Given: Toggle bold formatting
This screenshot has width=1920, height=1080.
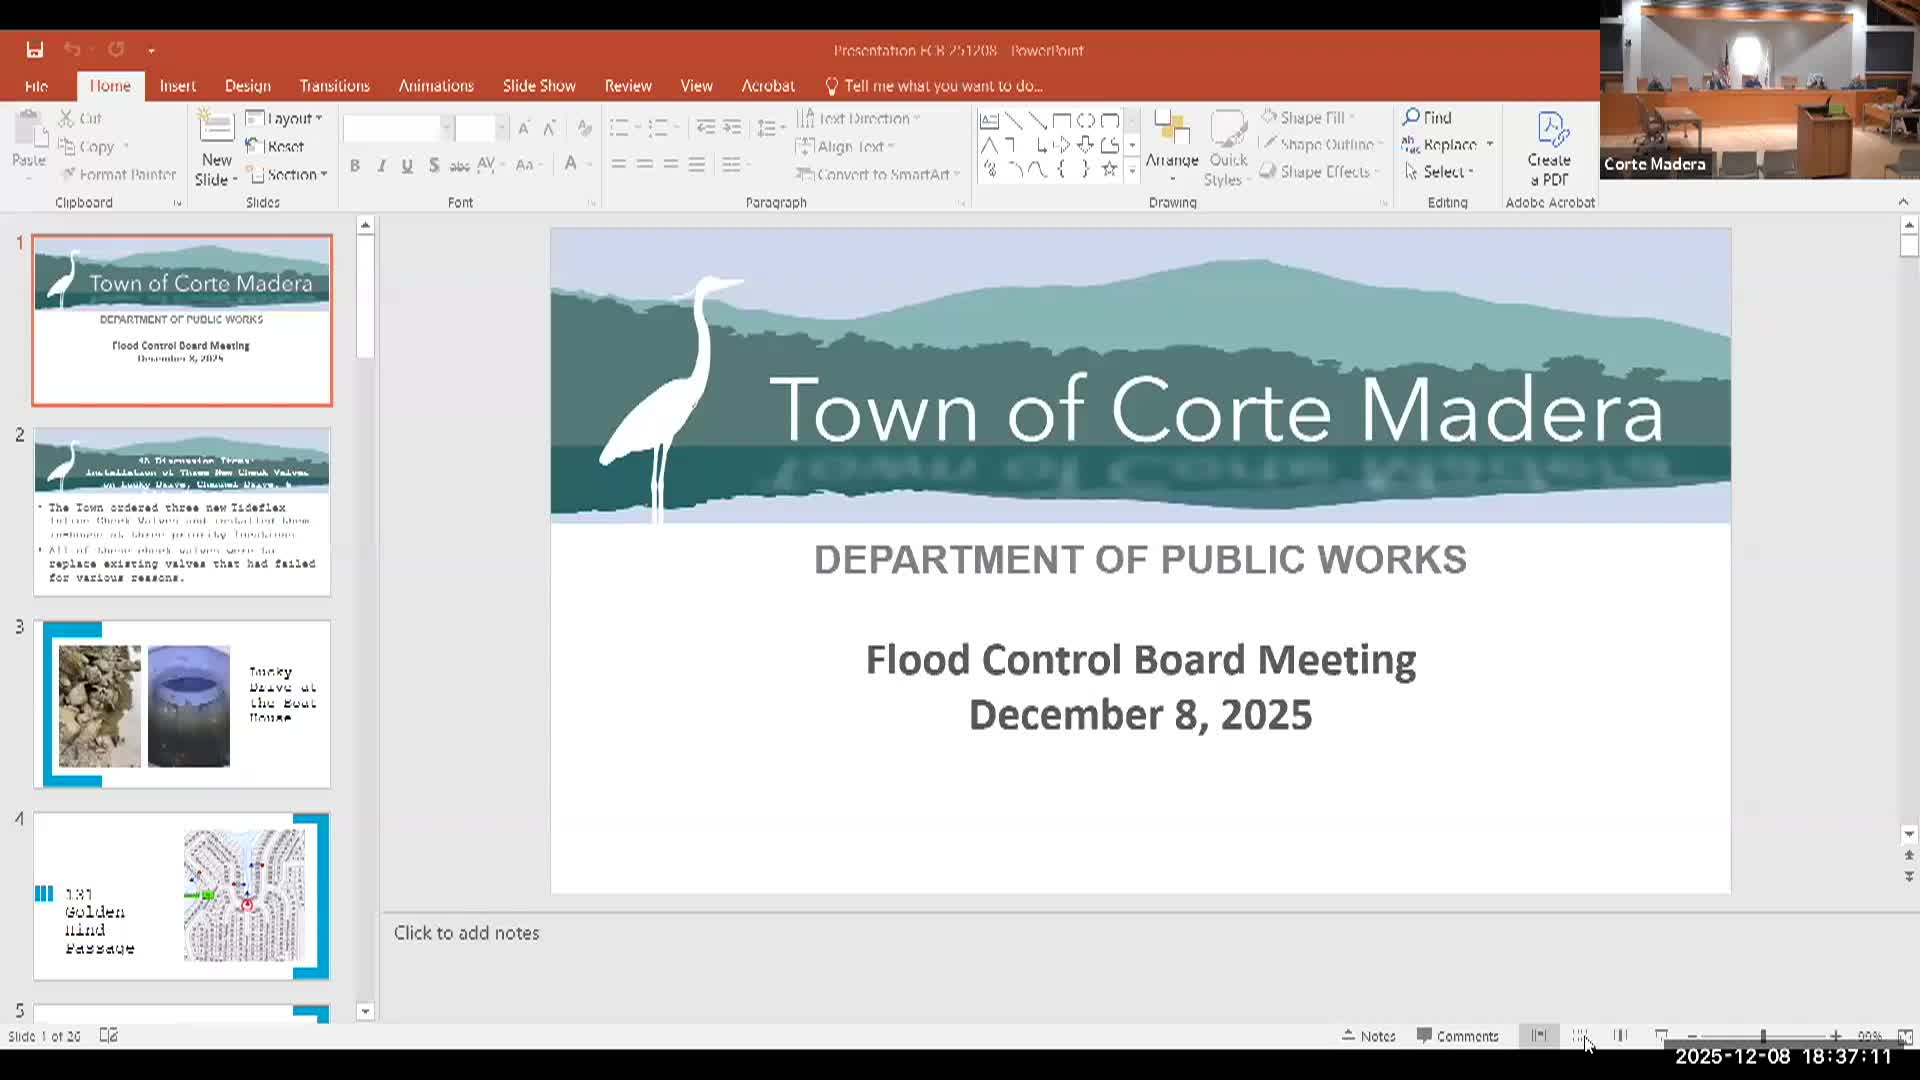Looking at the screenshot, I should pyautogui.click(x=354, y=166).
